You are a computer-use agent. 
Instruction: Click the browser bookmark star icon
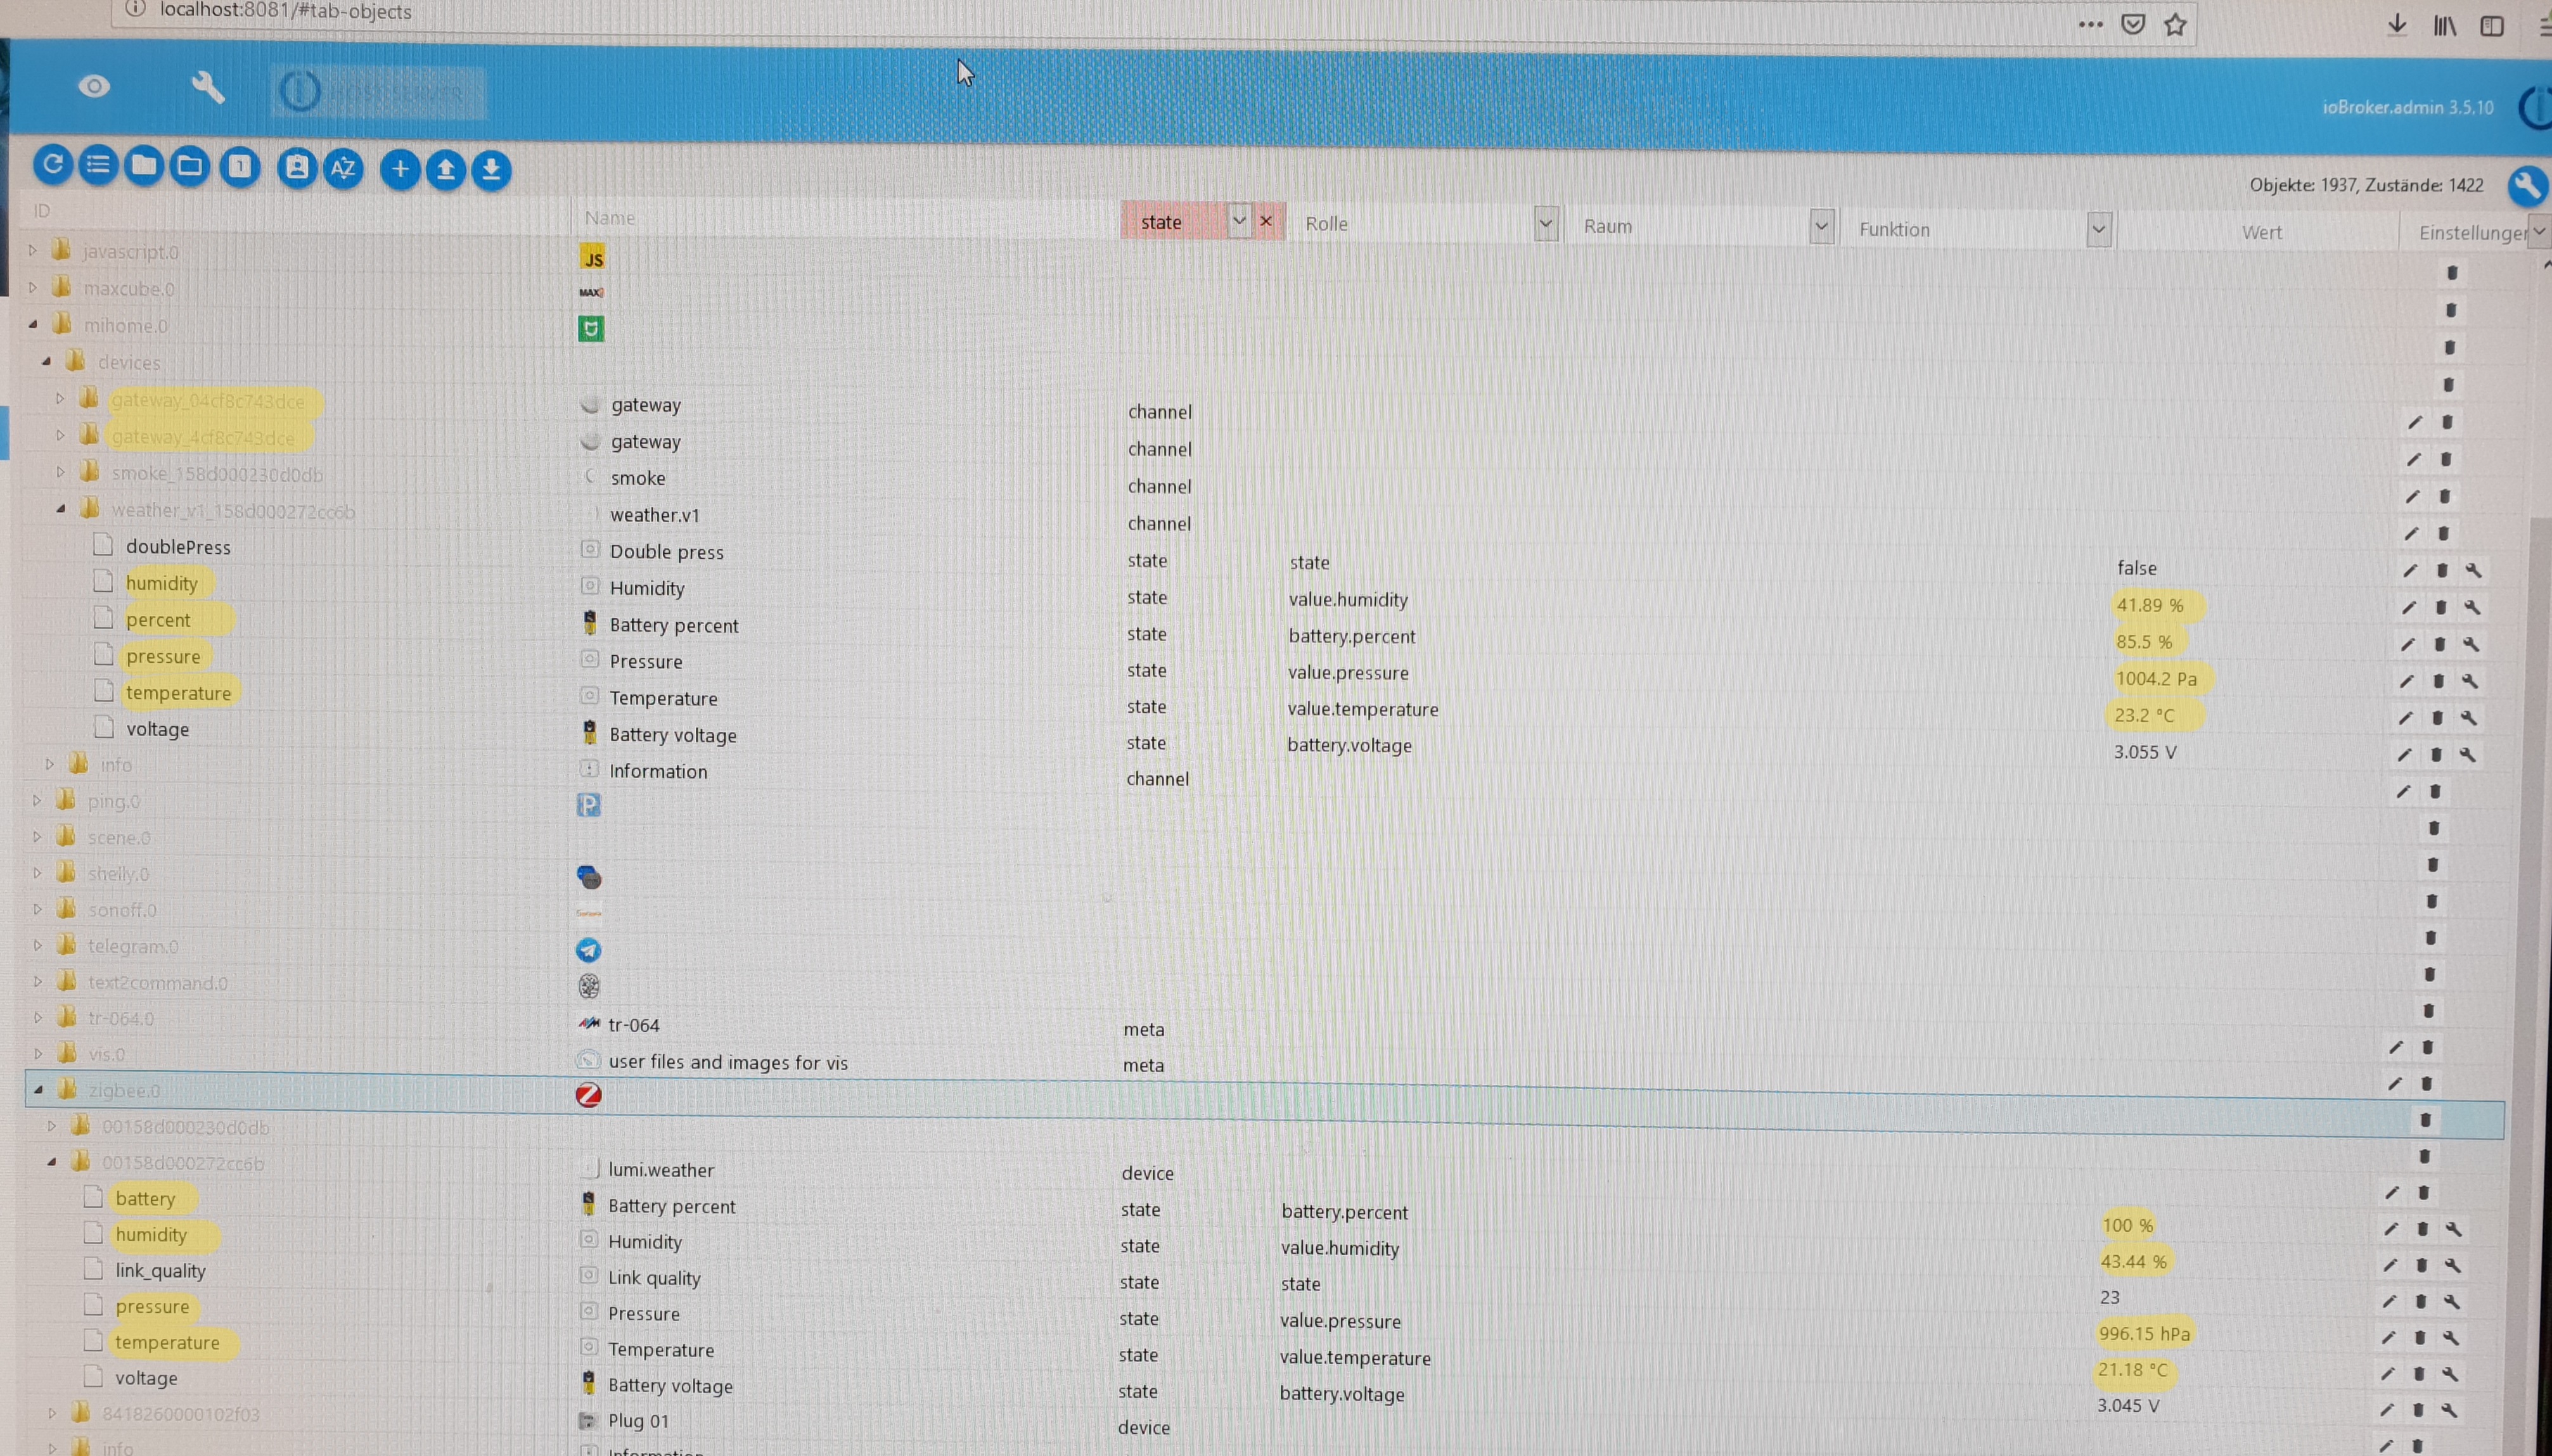(2175, 25)
